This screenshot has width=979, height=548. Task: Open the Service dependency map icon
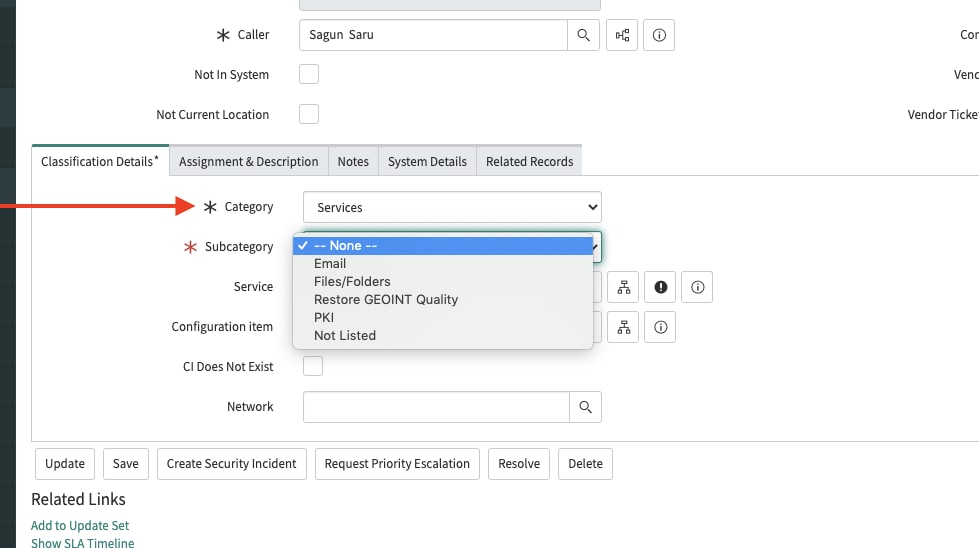point(624,287)
